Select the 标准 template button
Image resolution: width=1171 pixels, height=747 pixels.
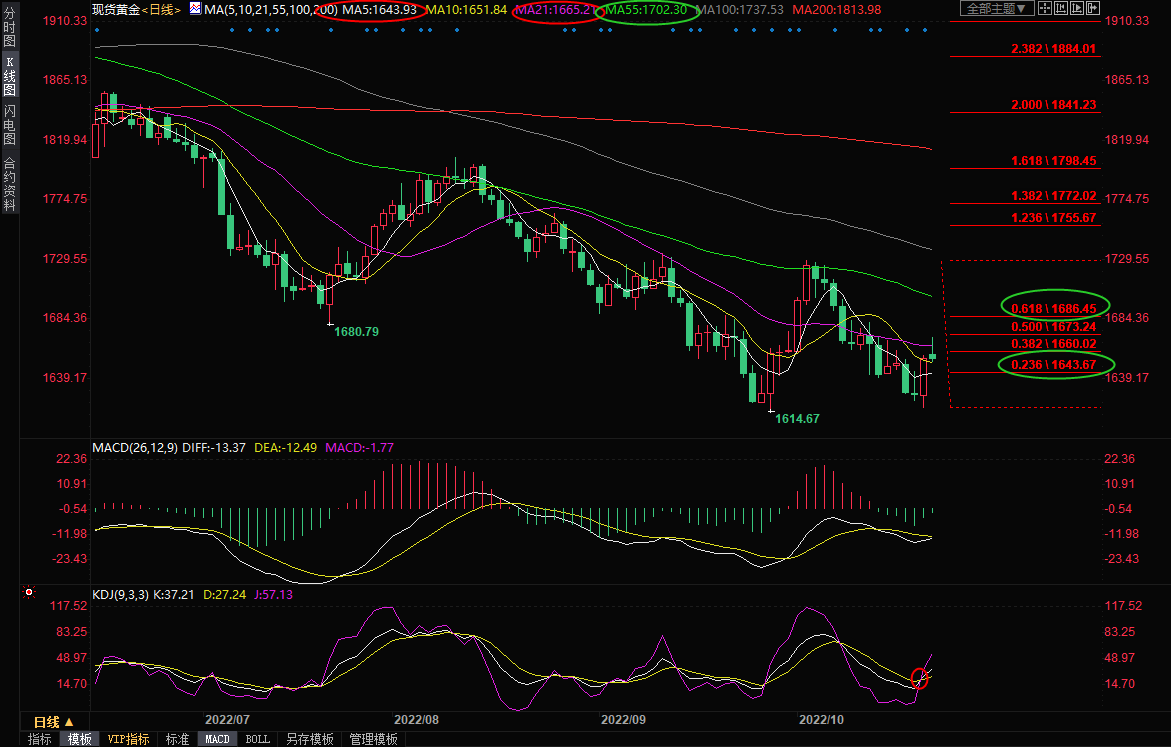177,739
